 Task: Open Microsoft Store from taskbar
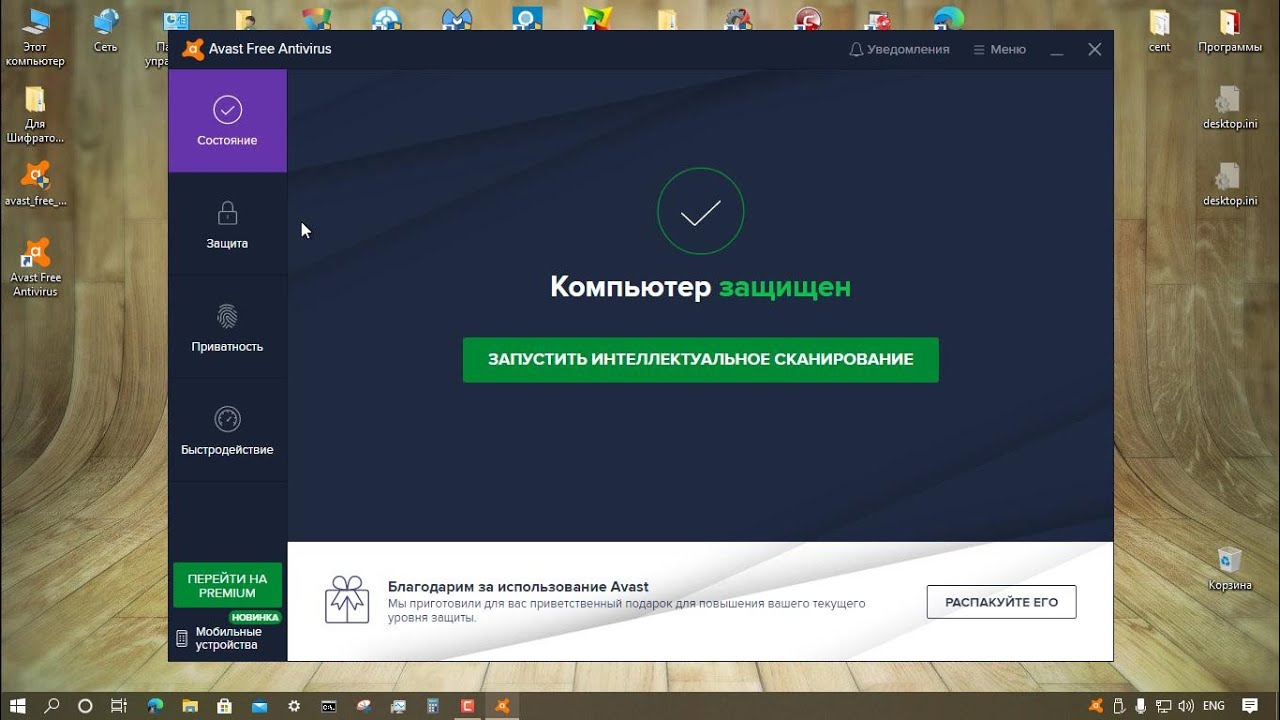coord(224,706)
